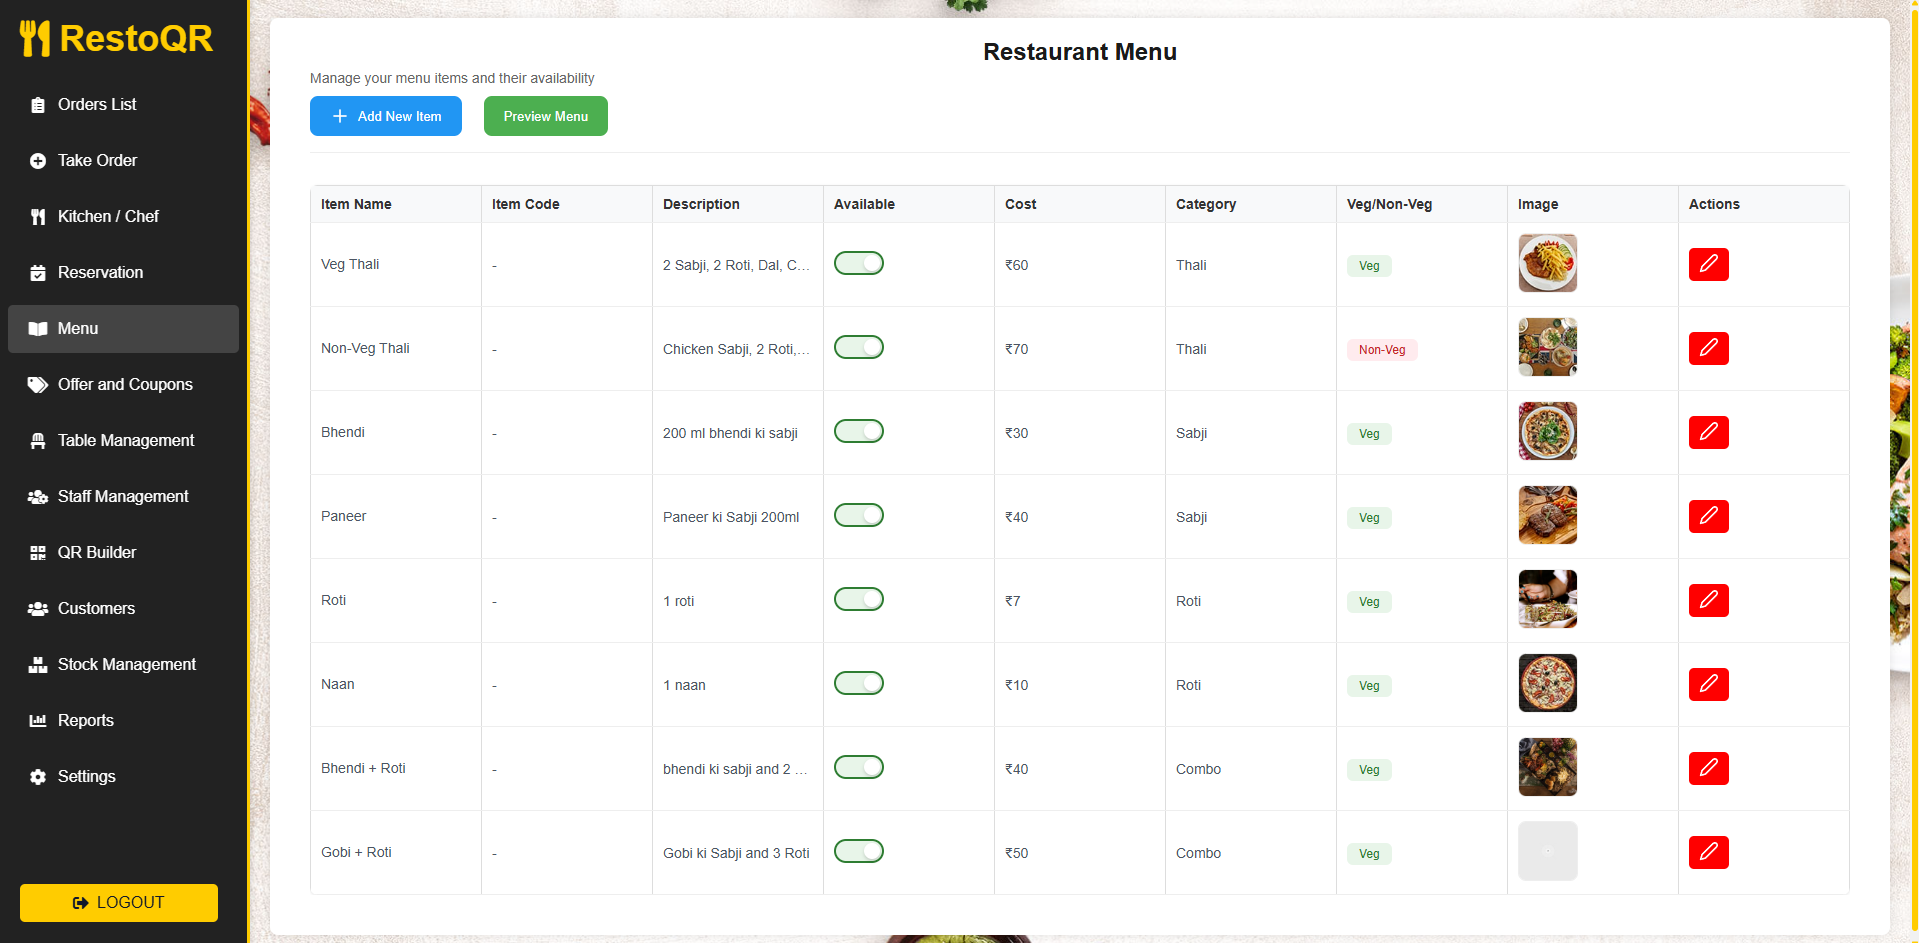Open Table Management page
This screenshot has height=943, width=1919.
pos(123,441)
